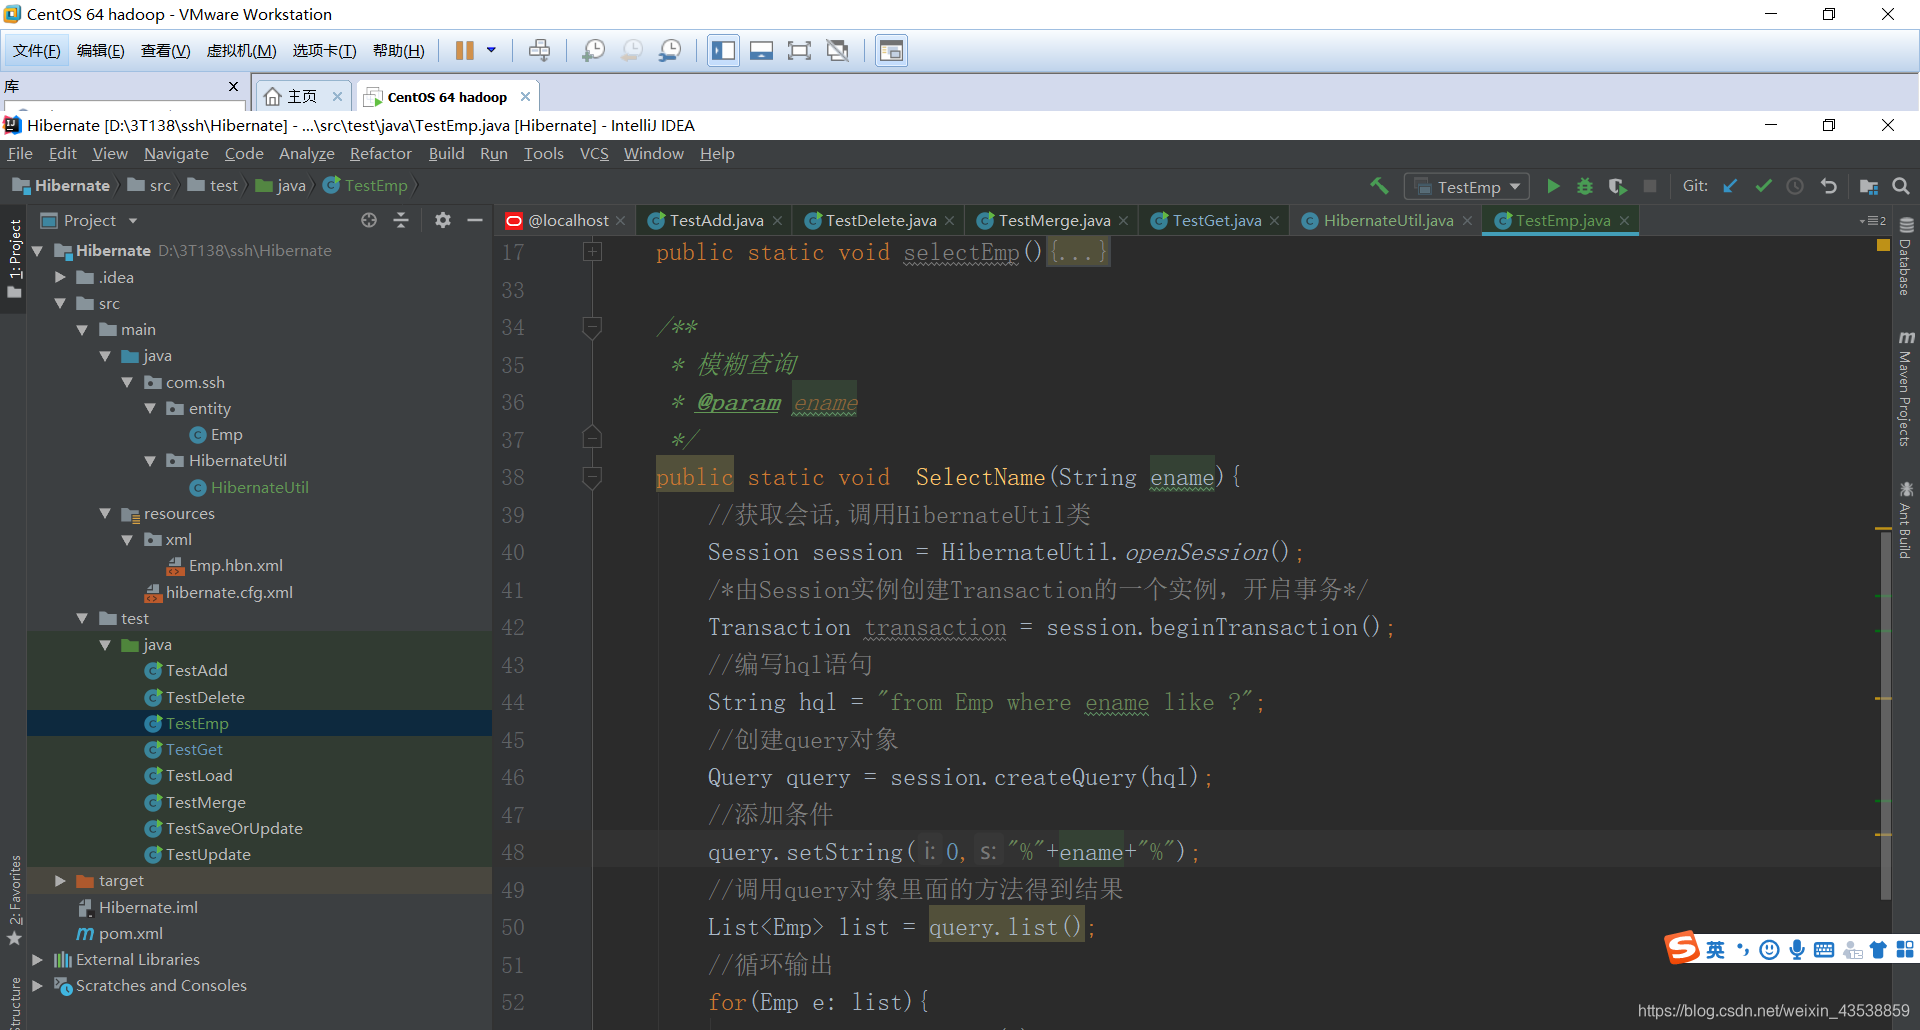Hide the Project panel with minus icon
Screen dimensions: 1920x1030
coord(475,220)
